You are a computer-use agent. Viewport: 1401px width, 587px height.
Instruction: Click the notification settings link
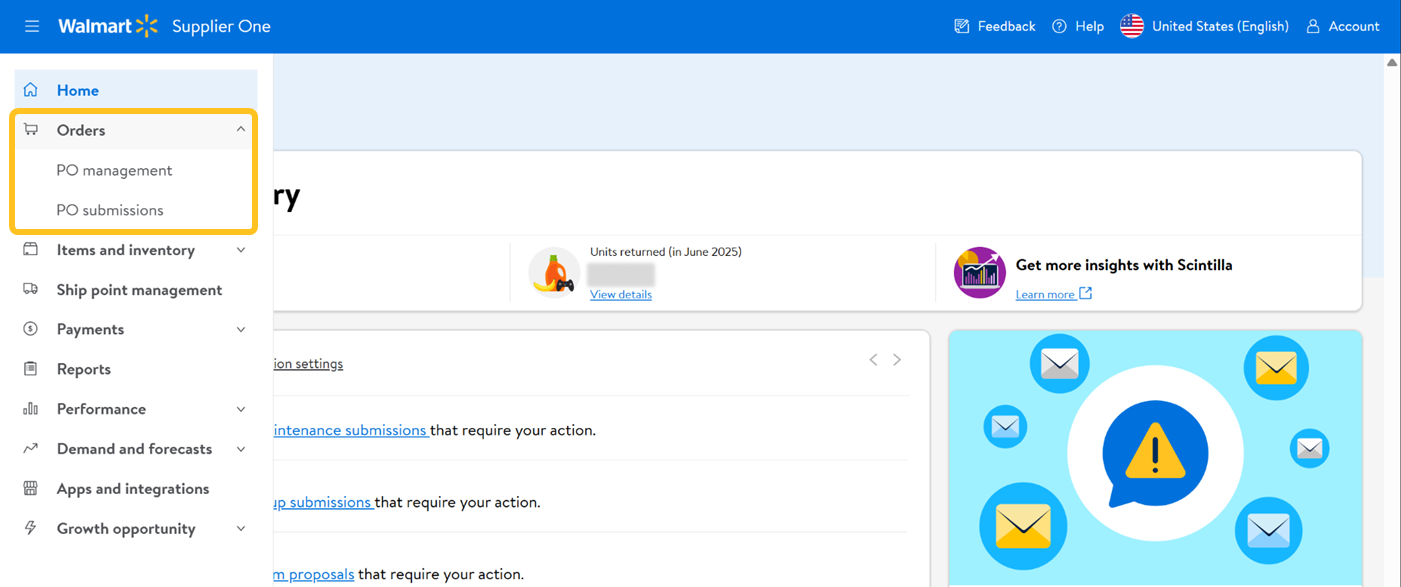click(308, 364)
